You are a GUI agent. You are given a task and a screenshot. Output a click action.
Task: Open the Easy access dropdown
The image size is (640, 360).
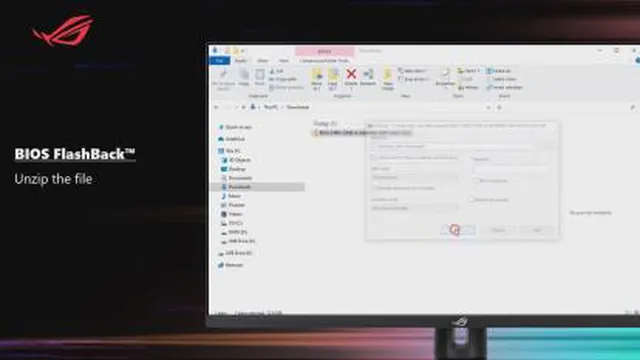pyautogui.click(x=413, y=79)
